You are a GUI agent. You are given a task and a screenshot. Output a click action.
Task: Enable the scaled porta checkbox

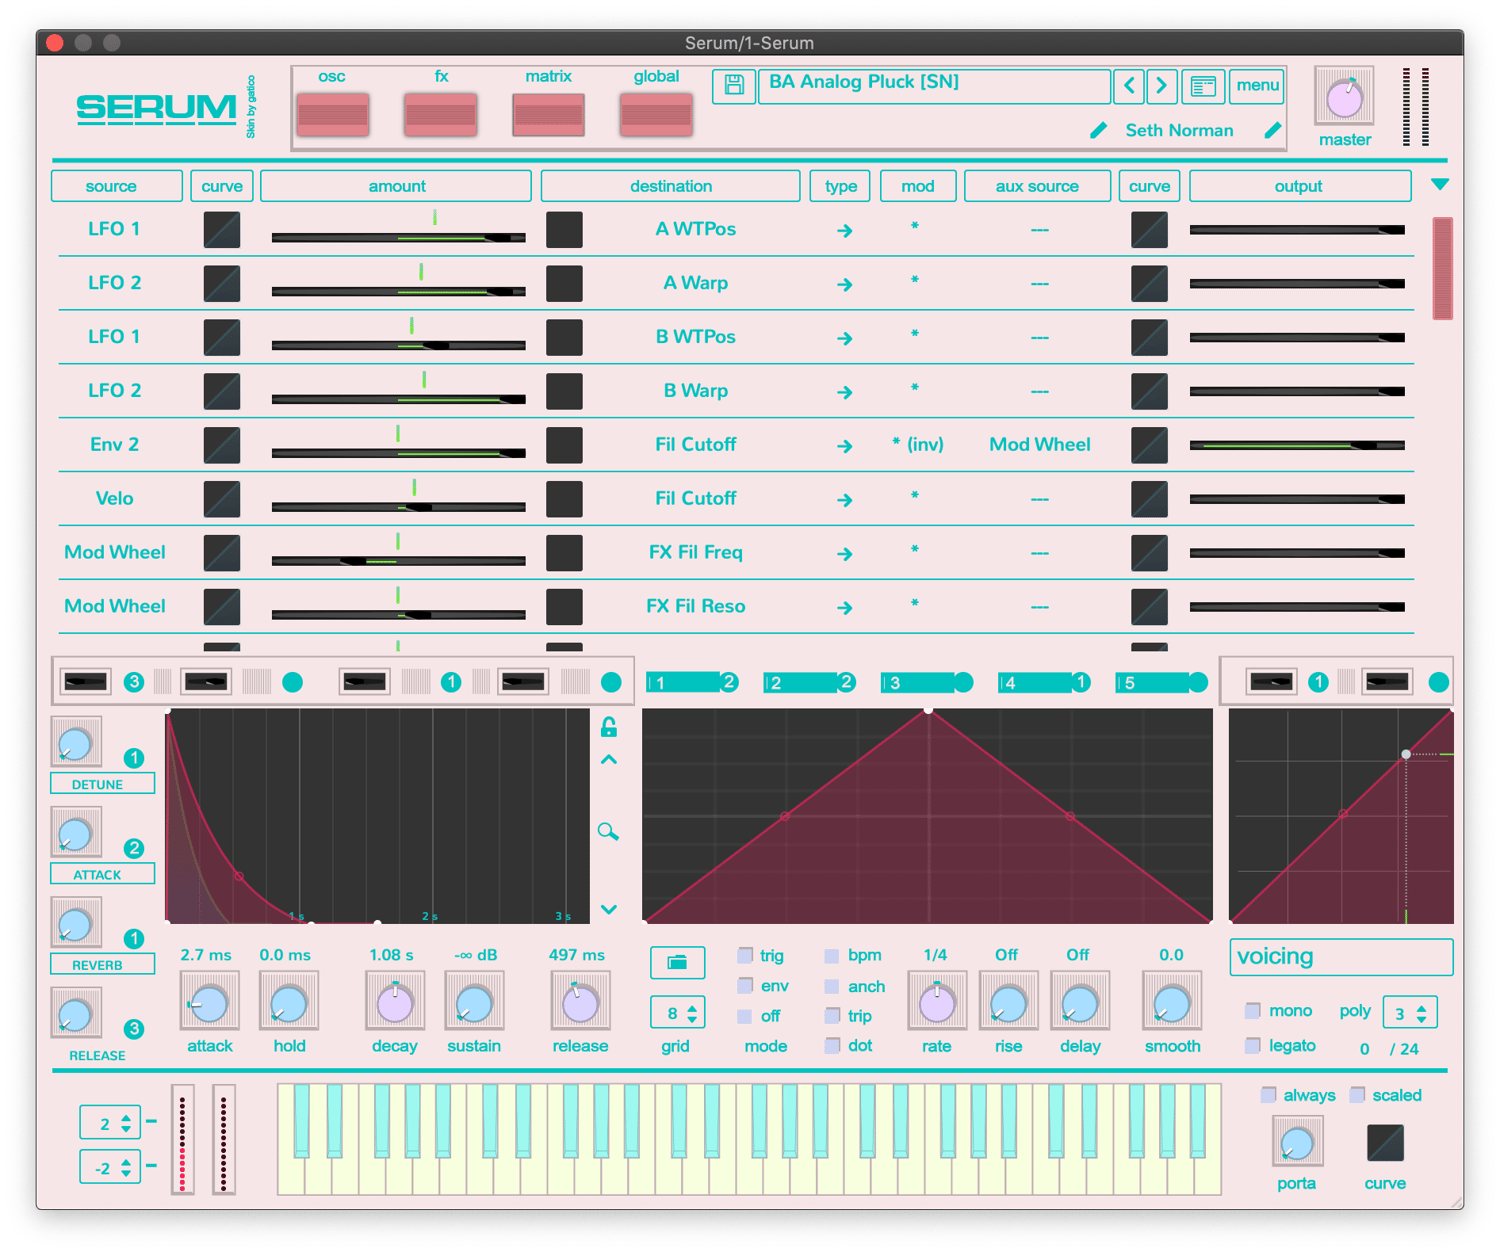pos(1358,1095)
